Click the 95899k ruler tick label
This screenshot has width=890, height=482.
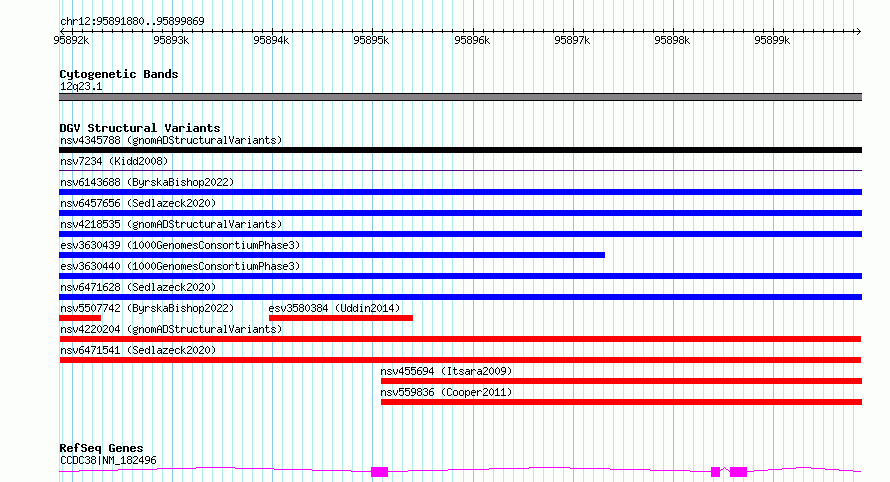(772, 40)
